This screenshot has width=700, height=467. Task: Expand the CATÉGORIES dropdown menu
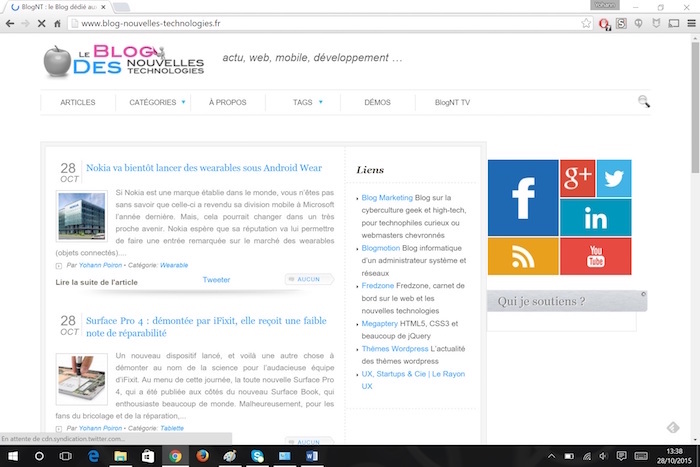point(158,102)
